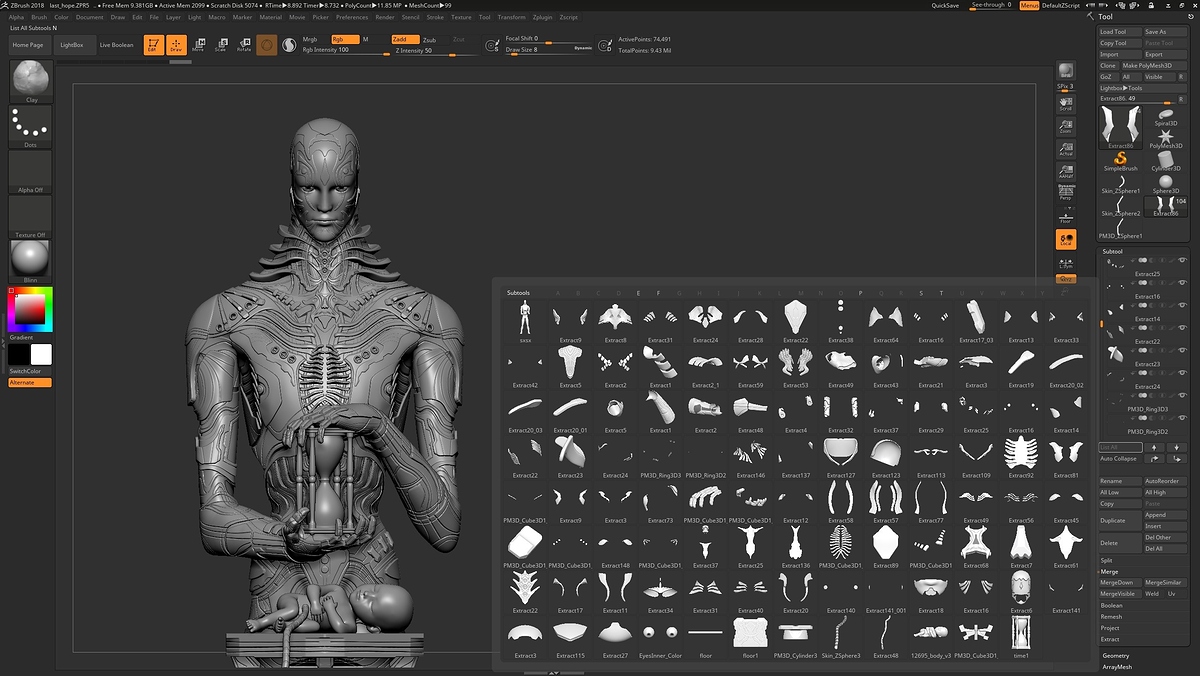Click the Persp perspective view icon
This screenshot has height=676, width=1200.
click(x=1066, y=191)
